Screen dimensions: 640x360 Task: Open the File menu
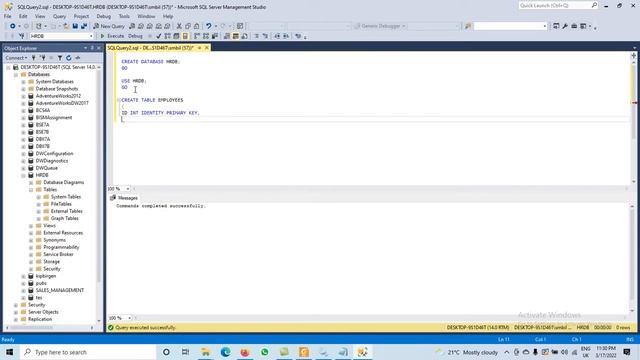coord(8,16)
